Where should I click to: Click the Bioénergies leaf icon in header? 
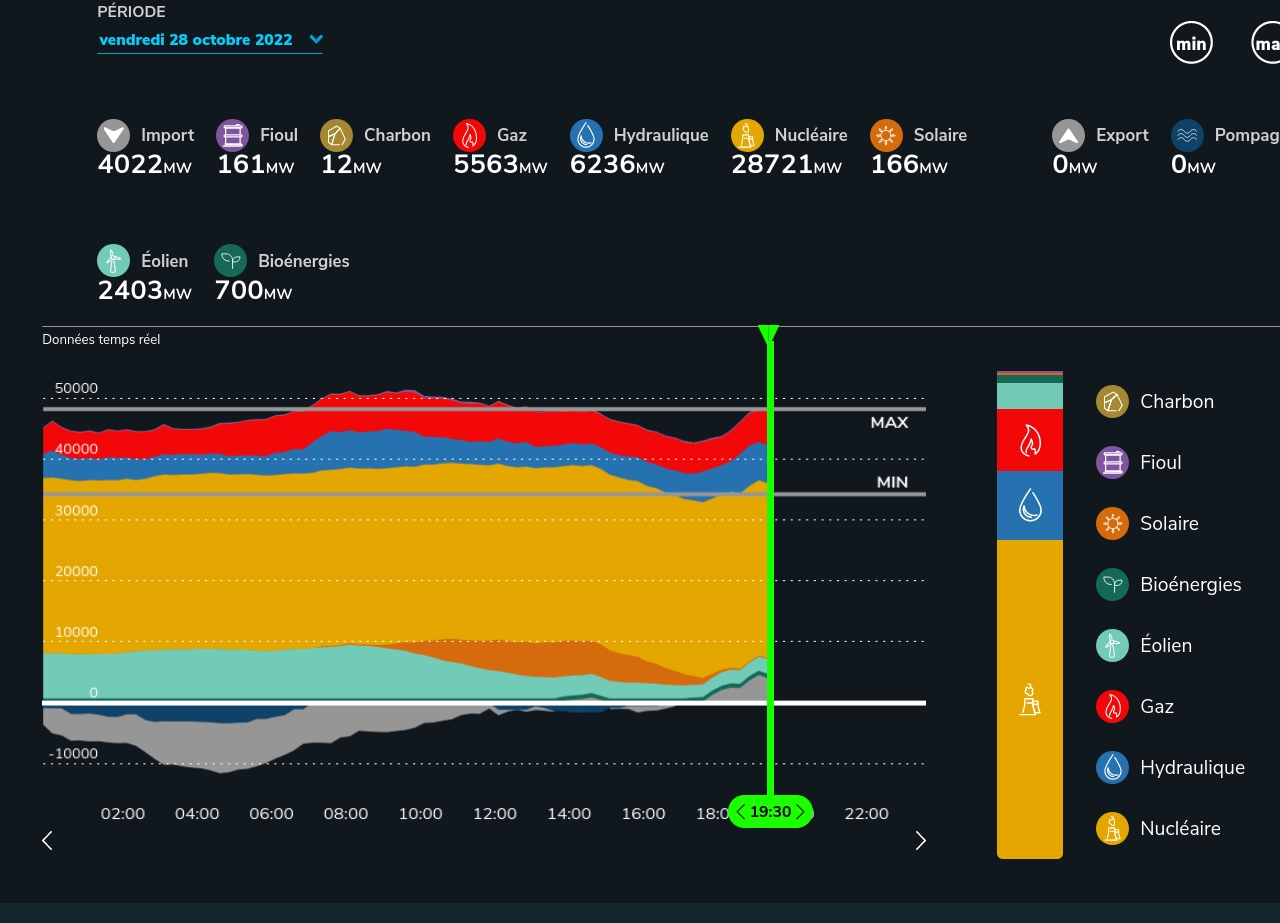231,261
